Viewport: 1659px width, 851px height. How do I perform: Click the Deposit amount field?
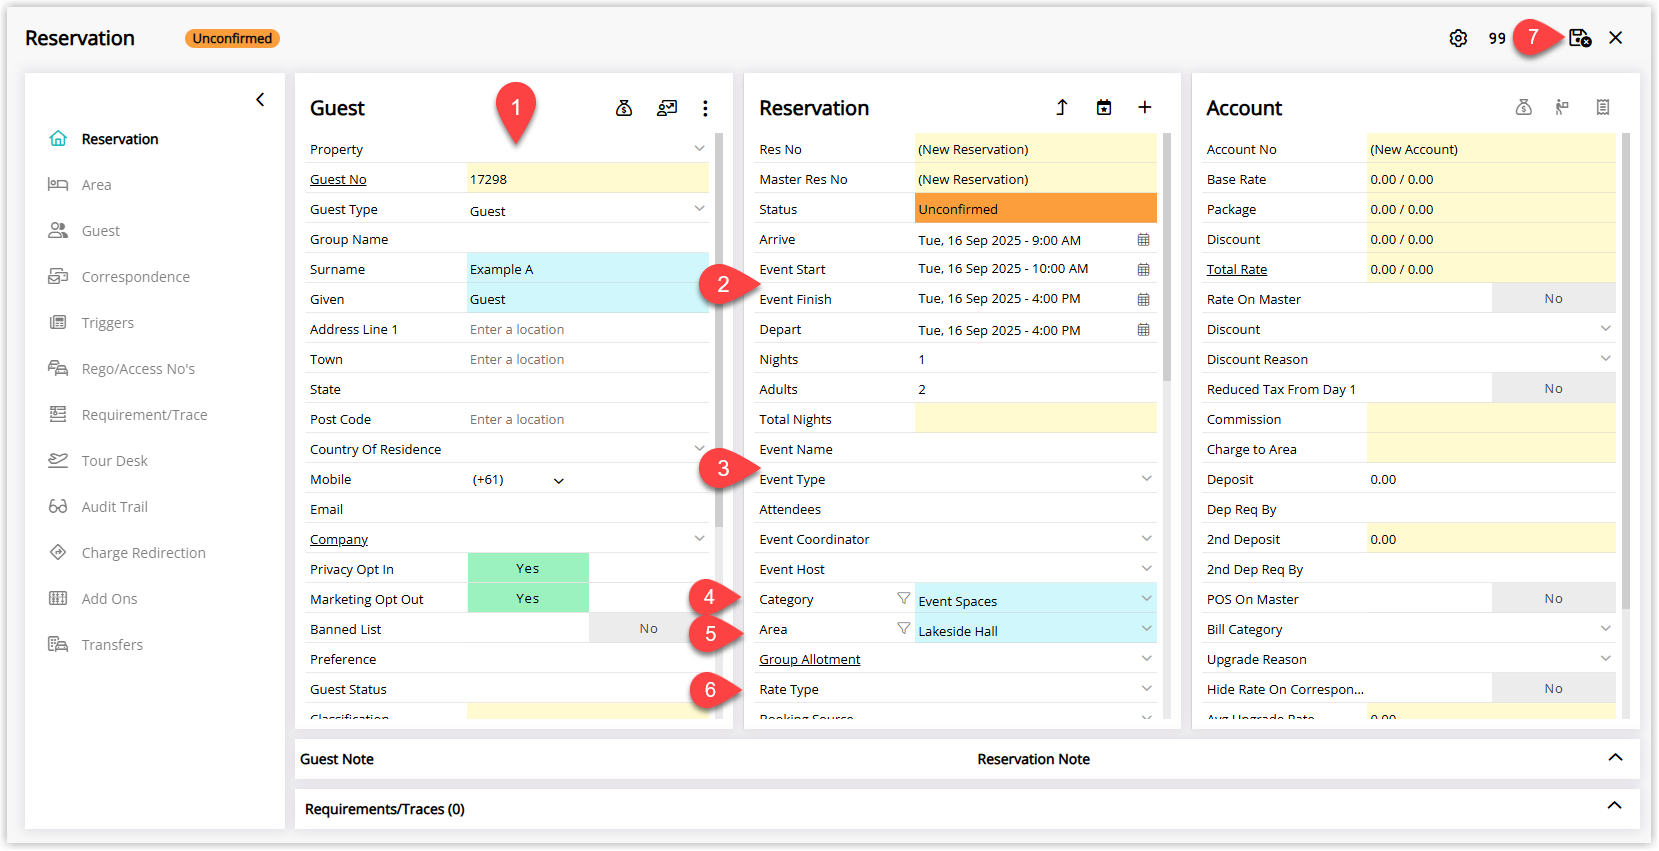coord(1491,479)
